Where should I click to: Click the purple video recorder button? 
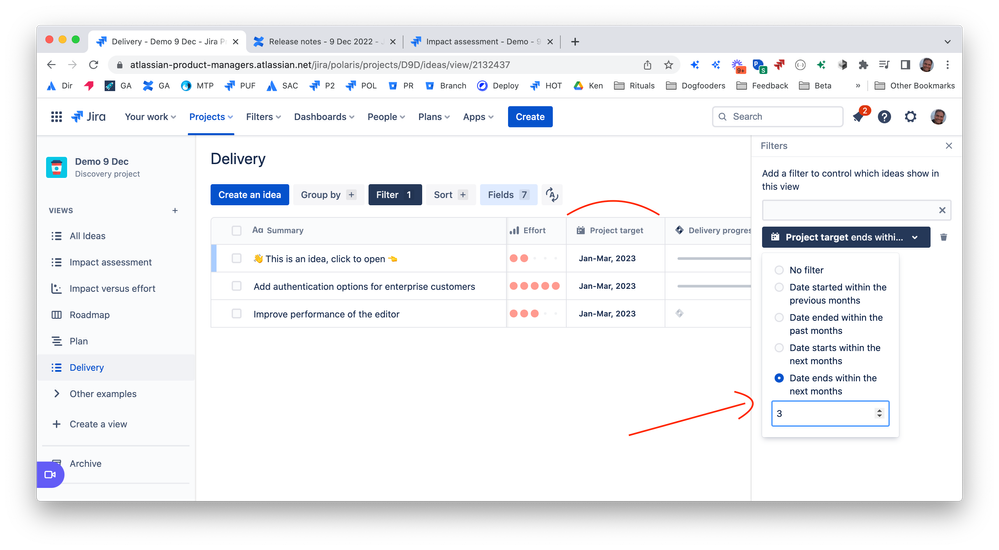(x=50, y=475)
